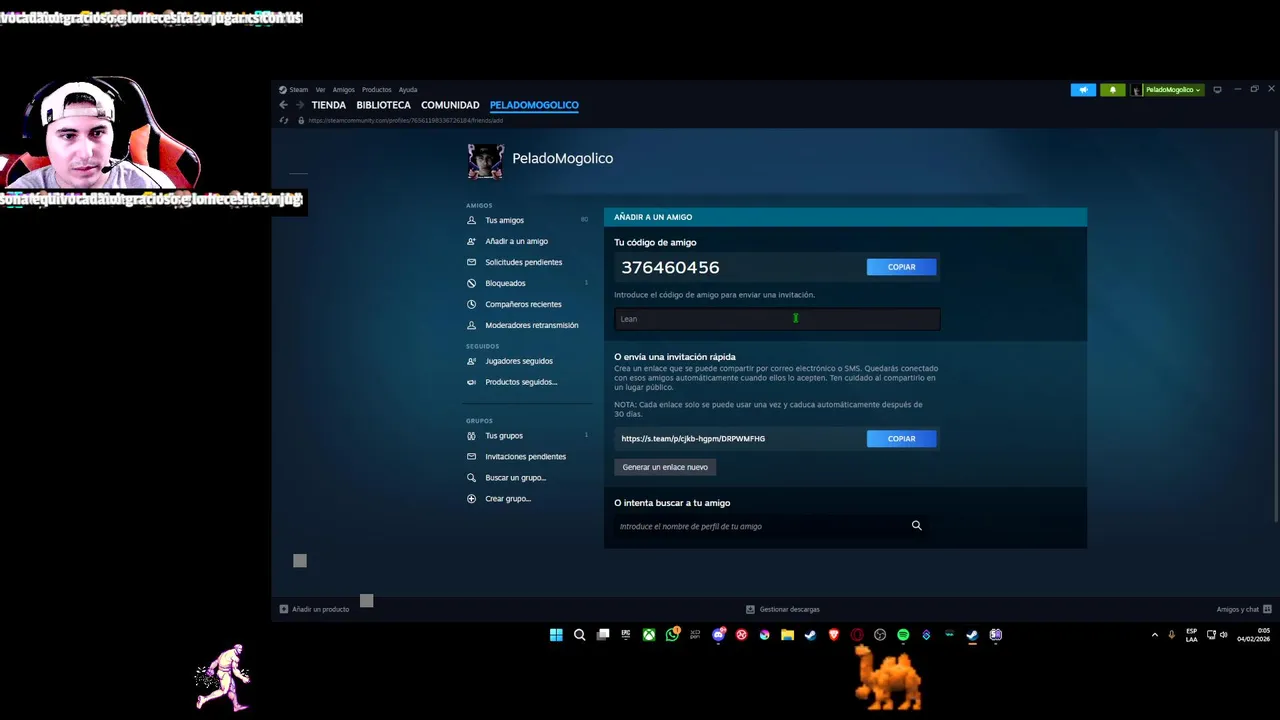The width and height of the screenshot is (1280, 720).
Task: Open Epic Games from the taskbar
Action: [626, 635]
